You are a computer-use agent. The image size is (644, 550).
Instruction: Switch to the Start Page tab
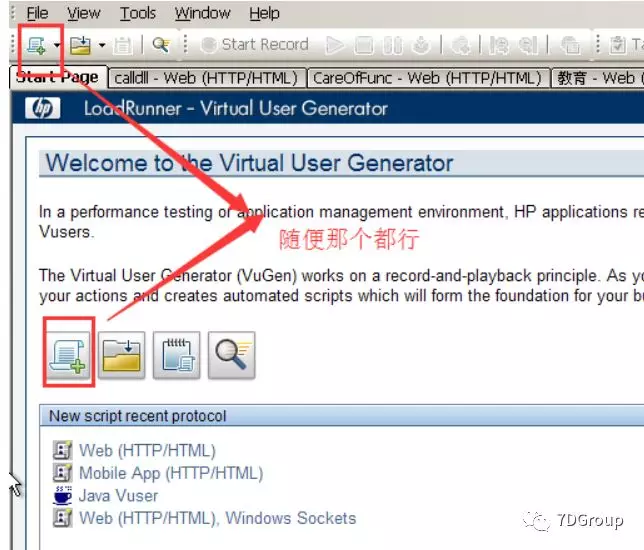tap(58, 77)
